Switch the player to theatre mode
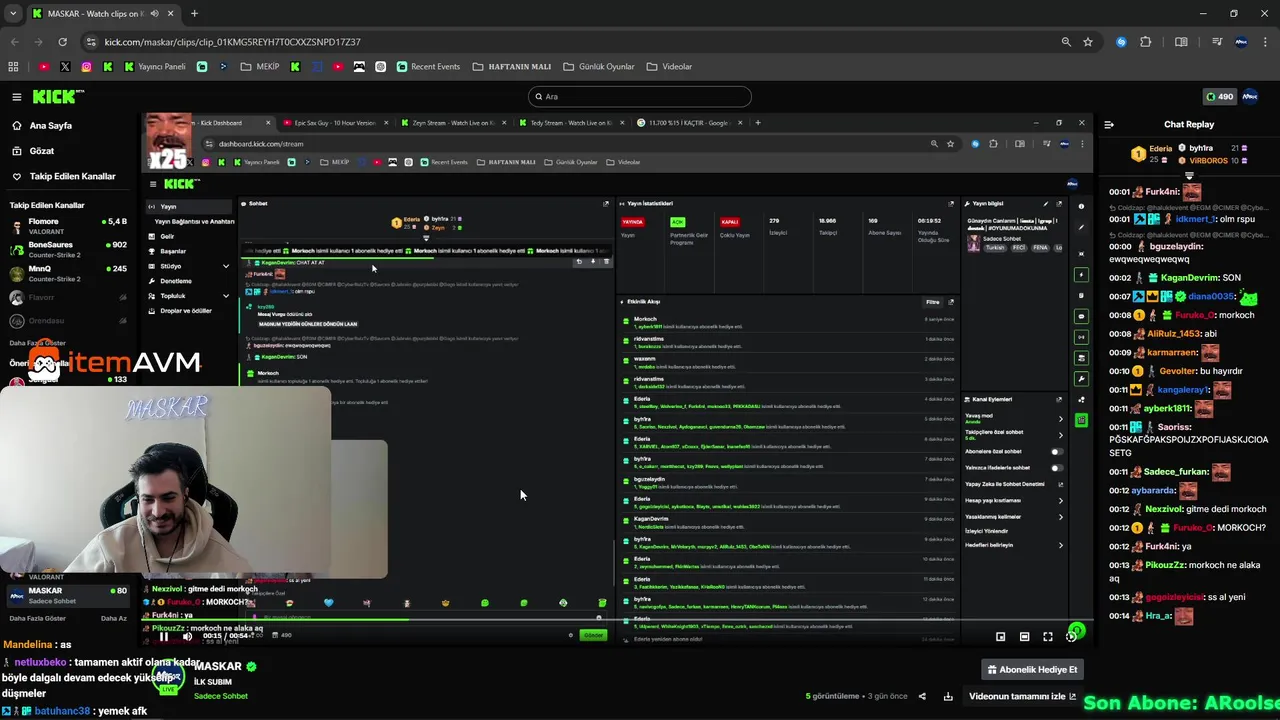 [x=1024, y=636]
